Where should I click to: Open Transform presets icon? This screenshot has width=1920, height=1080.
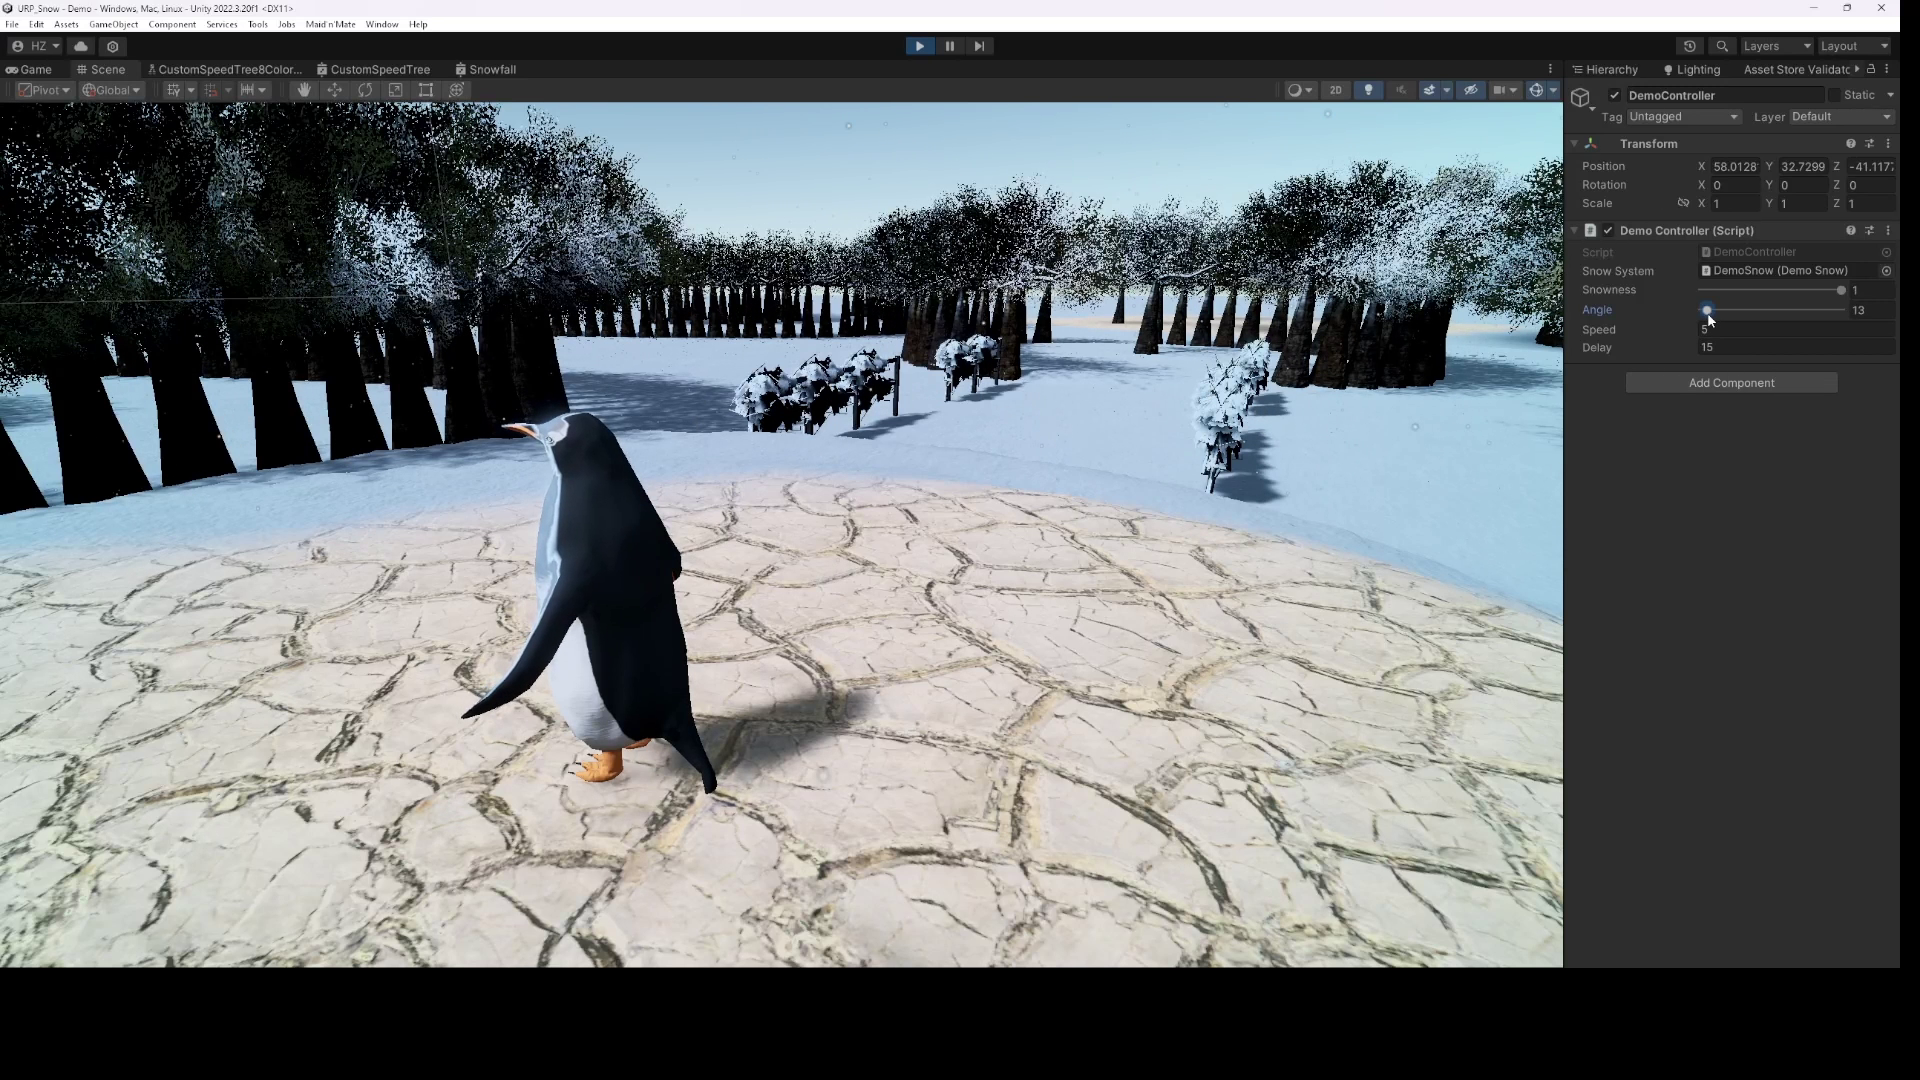pyautogui.click(x=1869, y=144)
